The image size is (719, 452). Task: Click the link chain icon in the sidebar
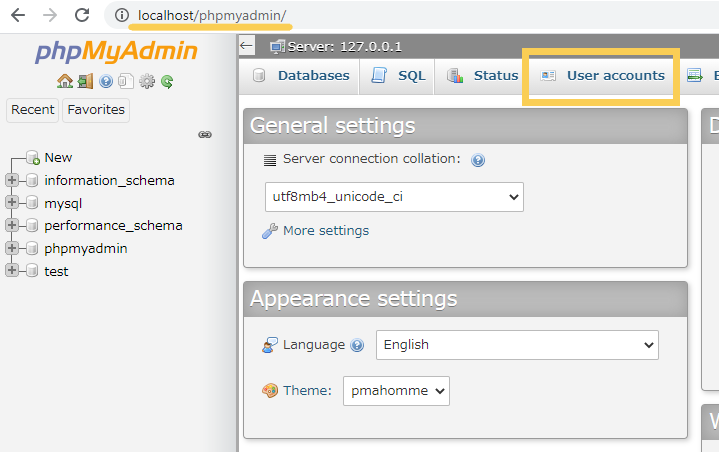pos(205,134)
